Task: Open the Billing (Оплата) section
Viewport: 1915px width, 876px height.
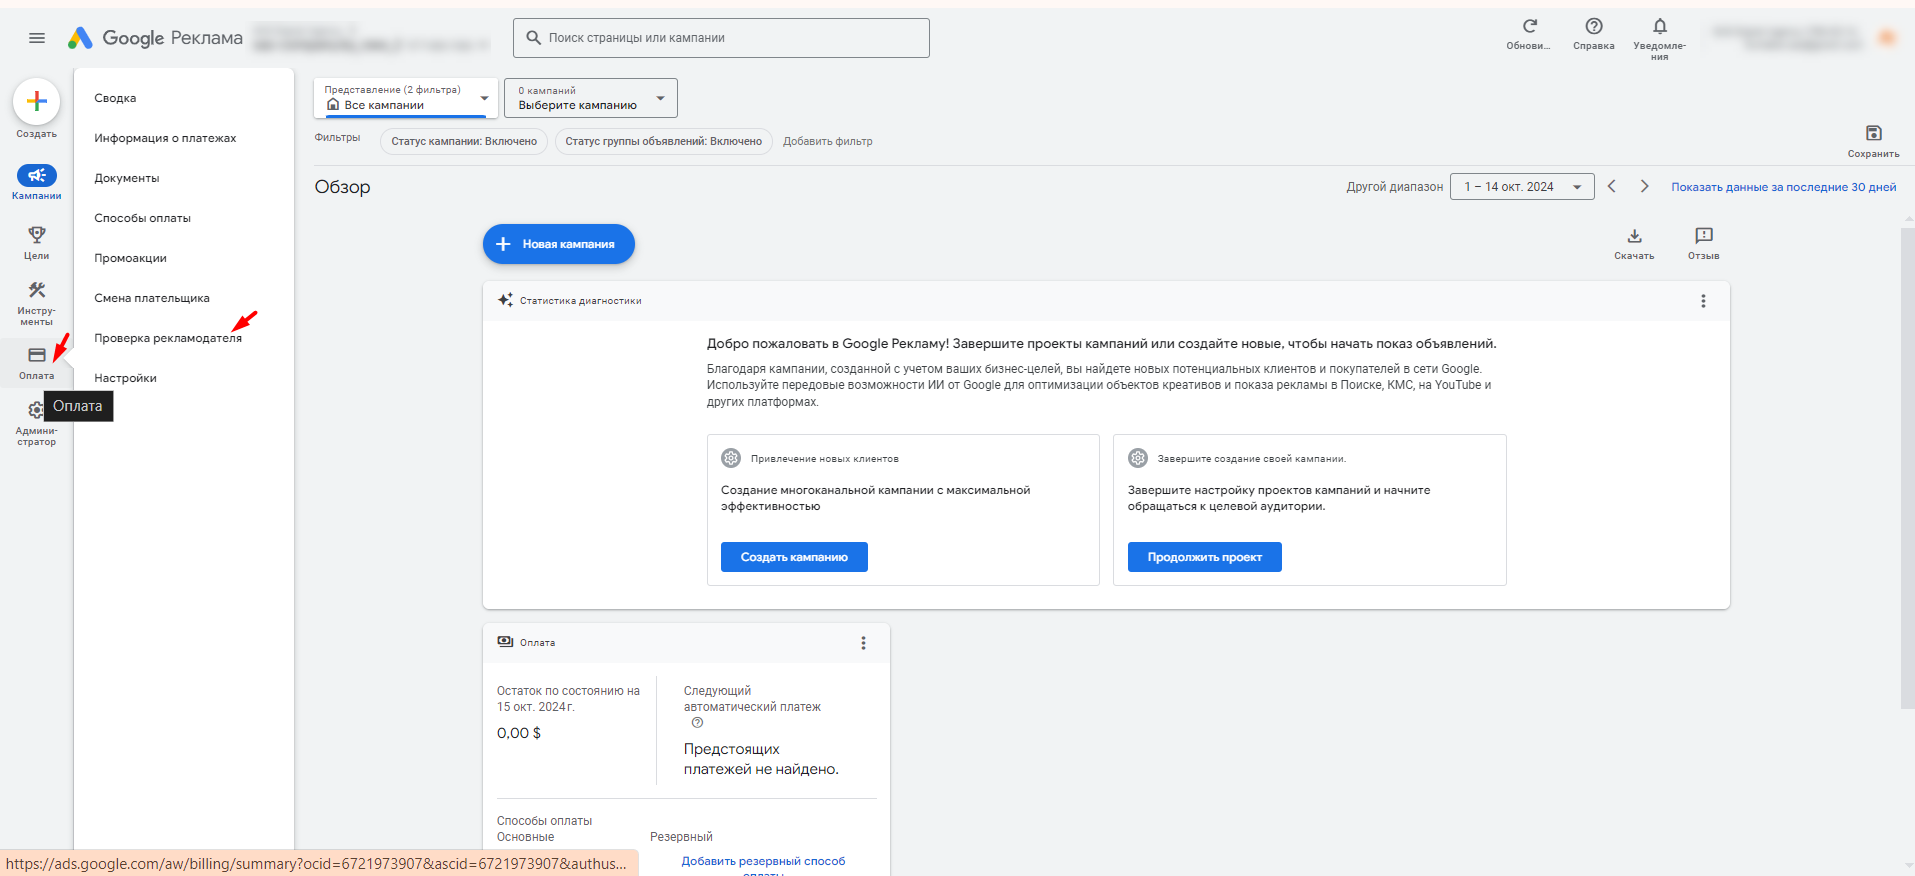Action: click(x=37, y=363)
